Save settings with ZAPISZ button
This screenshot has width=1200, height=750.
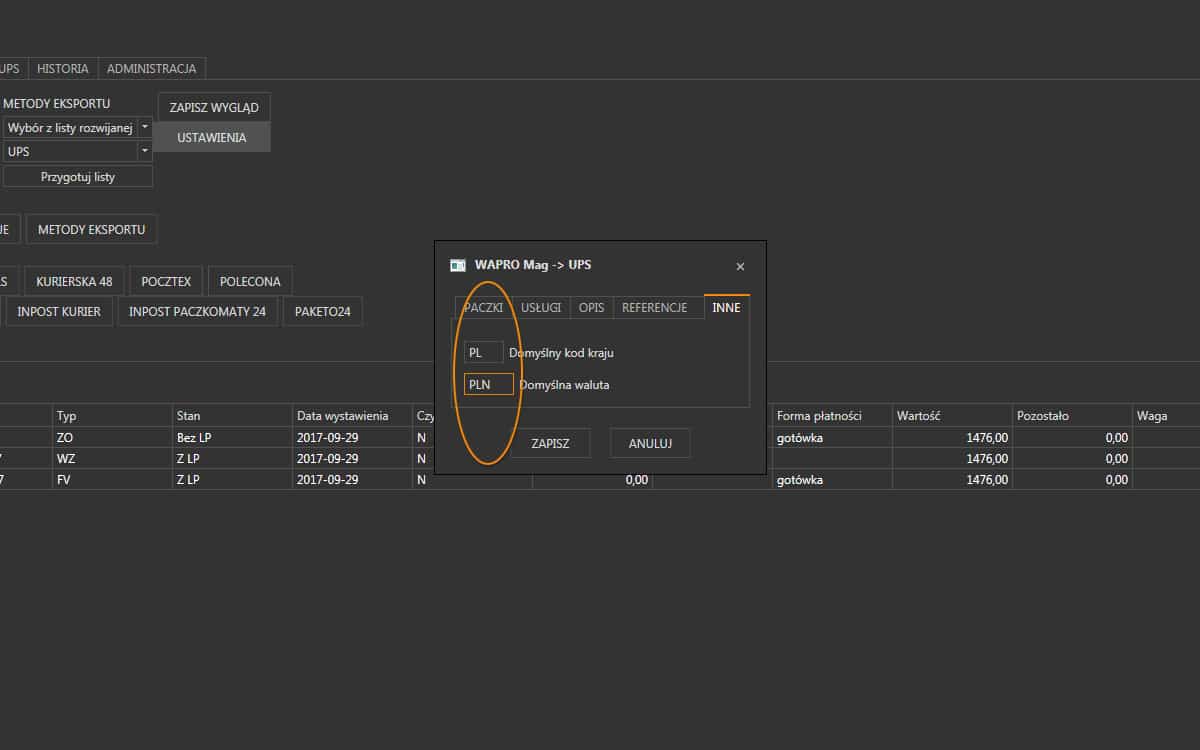550,443
